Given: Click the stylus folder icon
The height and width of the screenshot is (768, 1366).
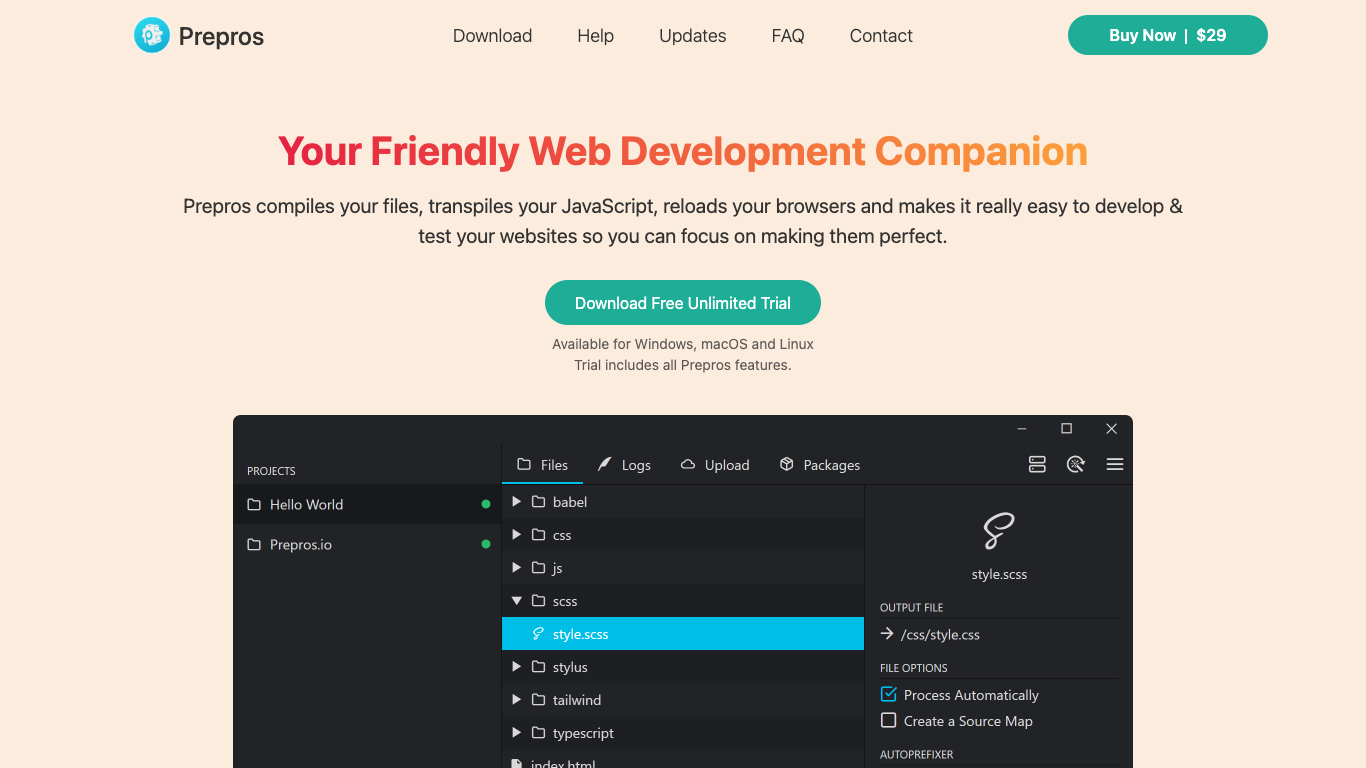Looking at the screenshot, I should pos(538,666).
